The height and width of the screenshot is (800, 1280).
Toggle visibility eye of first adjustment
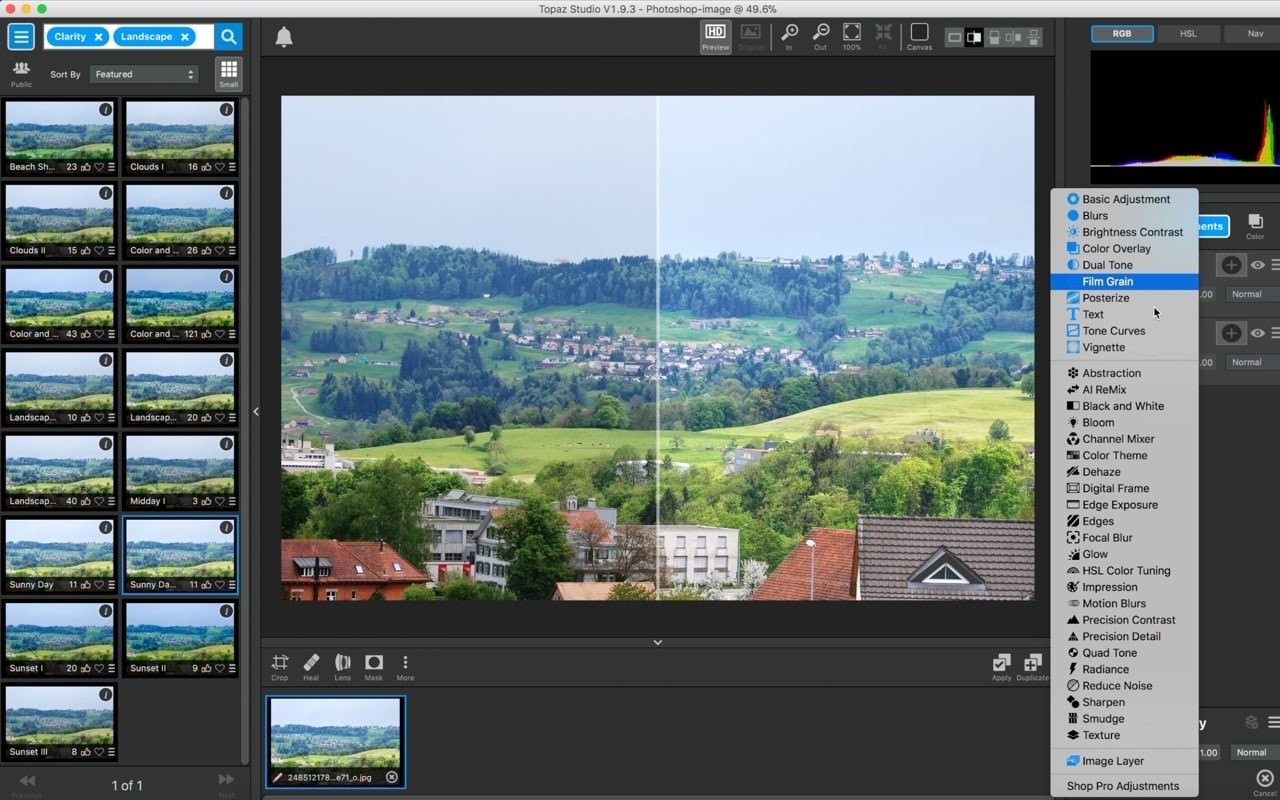tap(1258, 265)
